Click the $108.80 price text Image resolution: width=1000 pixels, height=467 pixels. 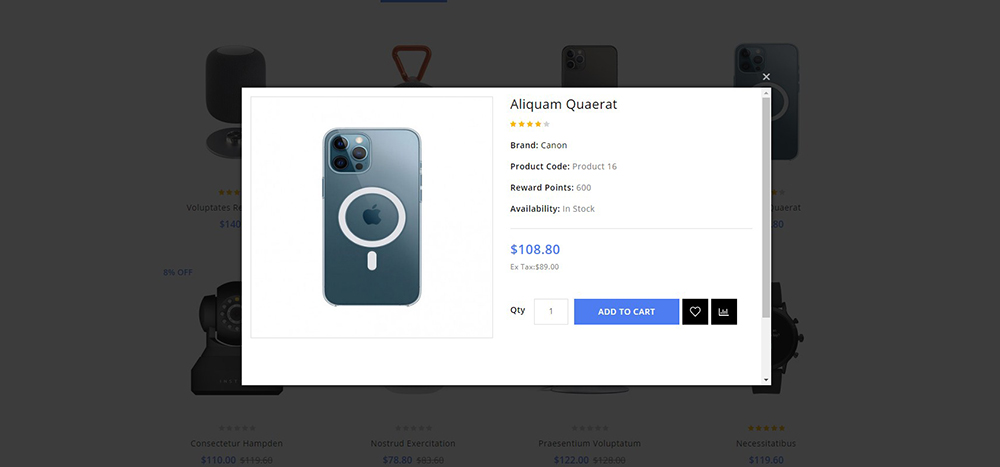[535, 250]
